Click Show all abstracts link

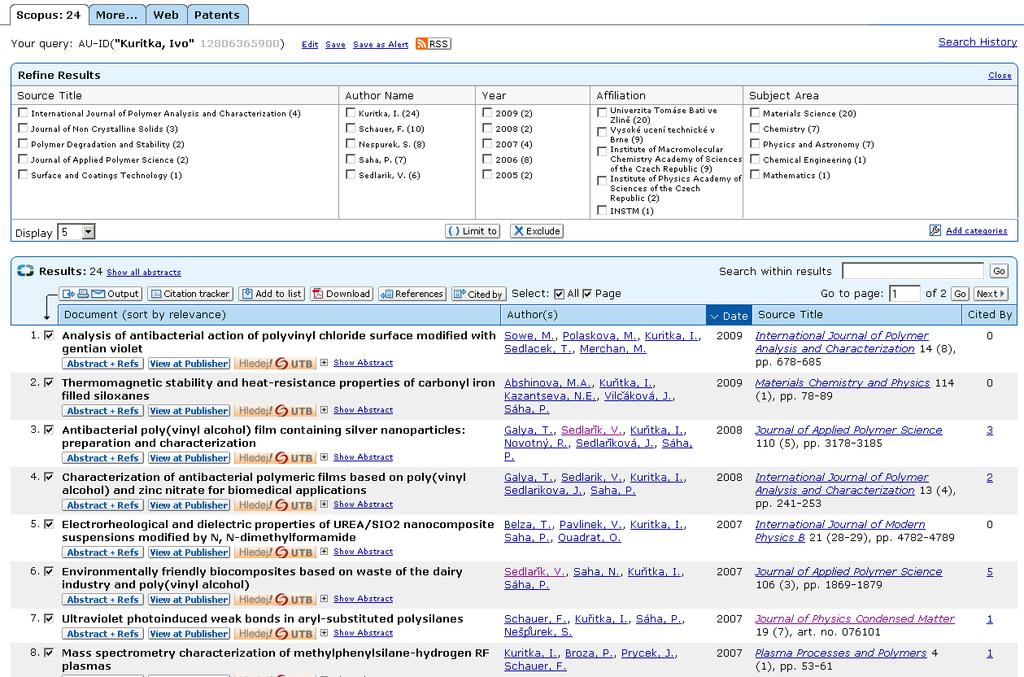click(x=144, y=272)
